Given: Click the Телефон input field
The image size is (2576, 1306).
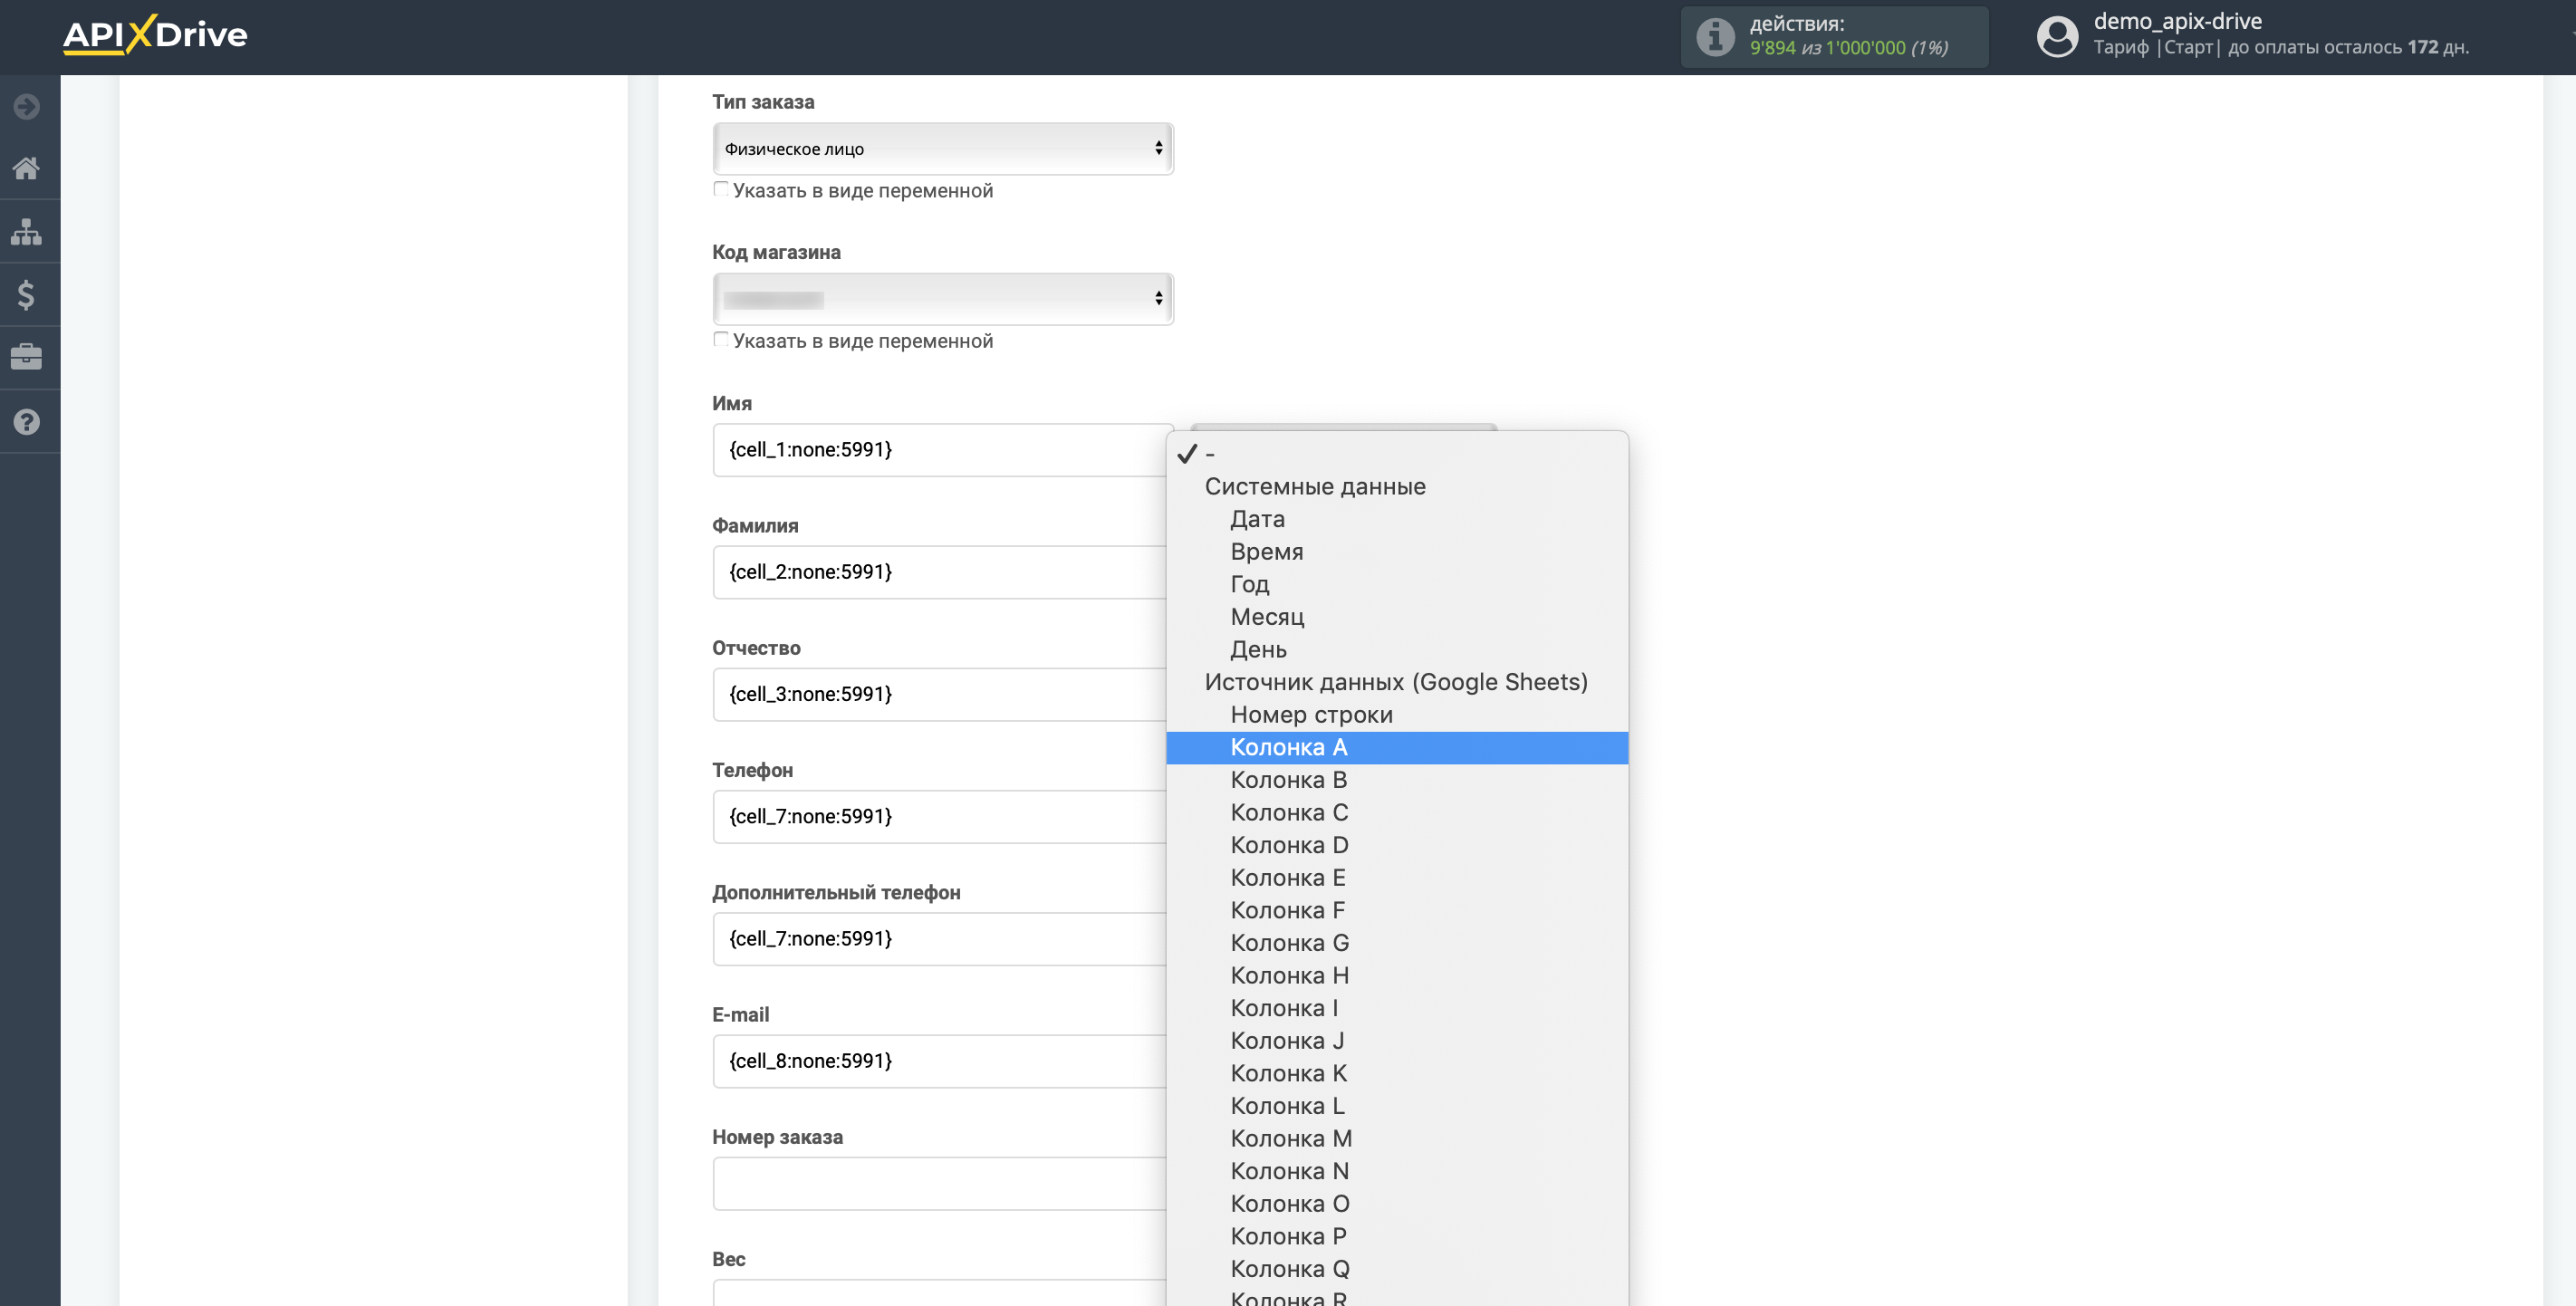Looking at the screenshot, I should [940, 816].
